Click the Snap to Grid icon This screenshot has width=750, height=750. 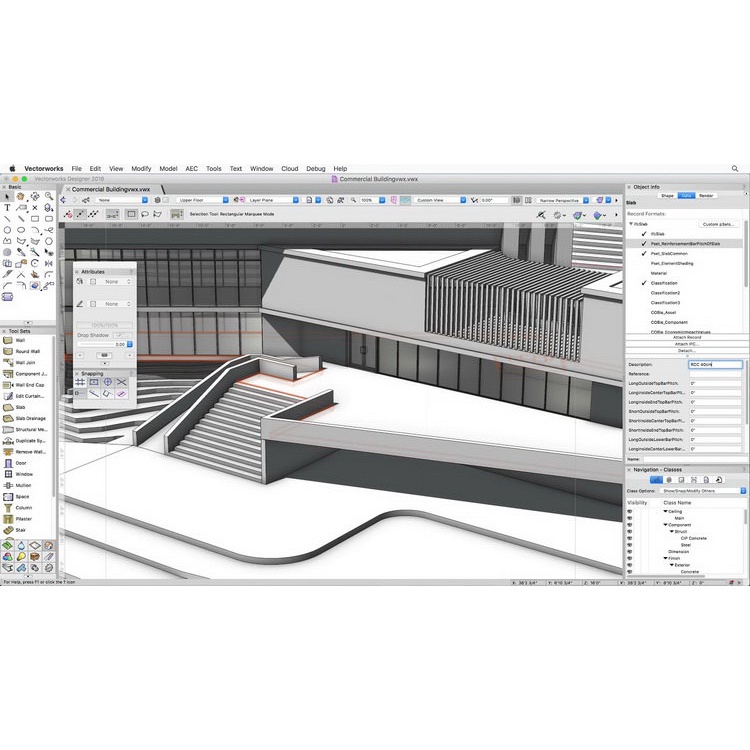[80, 382]
